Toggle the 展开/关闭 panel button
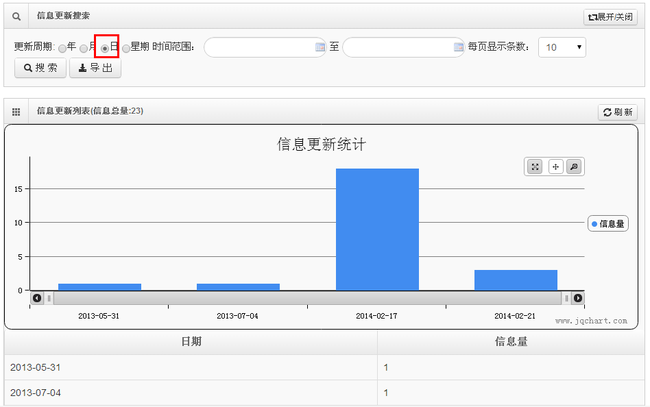Image resolution: width=650 pixels, height=407 pixels. coord(610,17)
